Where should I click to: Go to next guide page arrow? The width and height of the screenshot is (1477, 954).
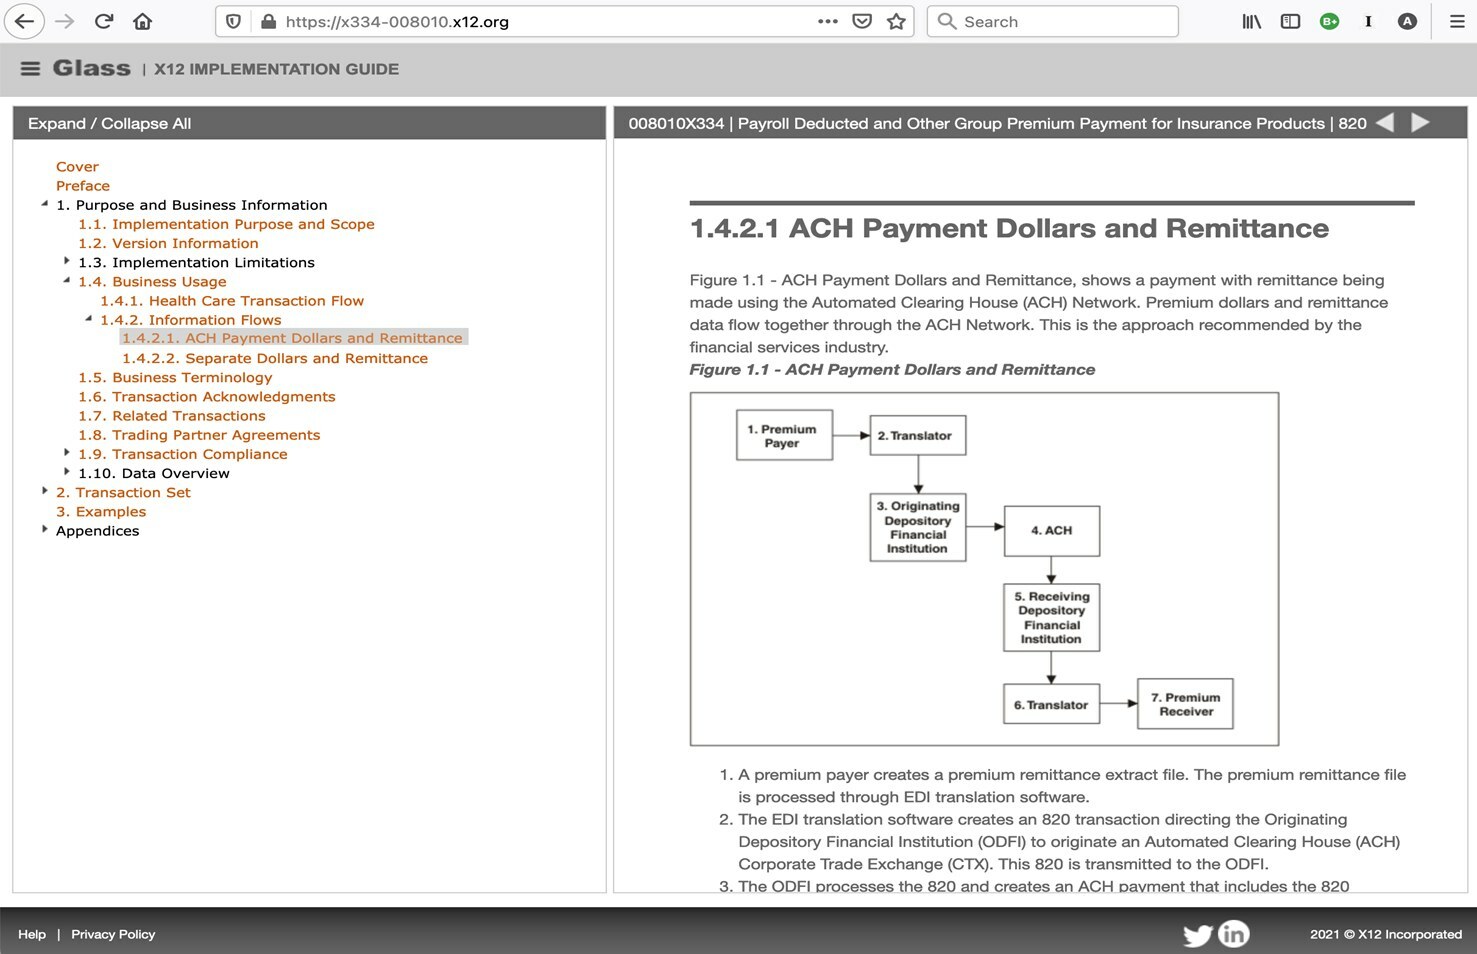(1420, 123)
